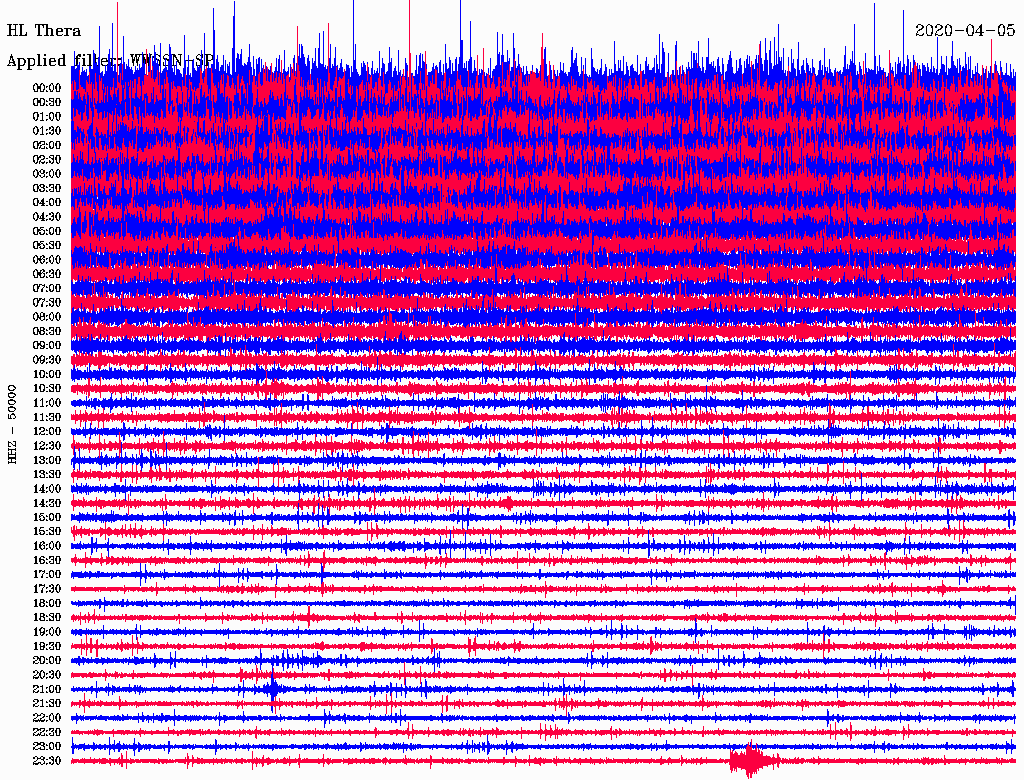Click the 22:30 time label

[x=47, y=732]
